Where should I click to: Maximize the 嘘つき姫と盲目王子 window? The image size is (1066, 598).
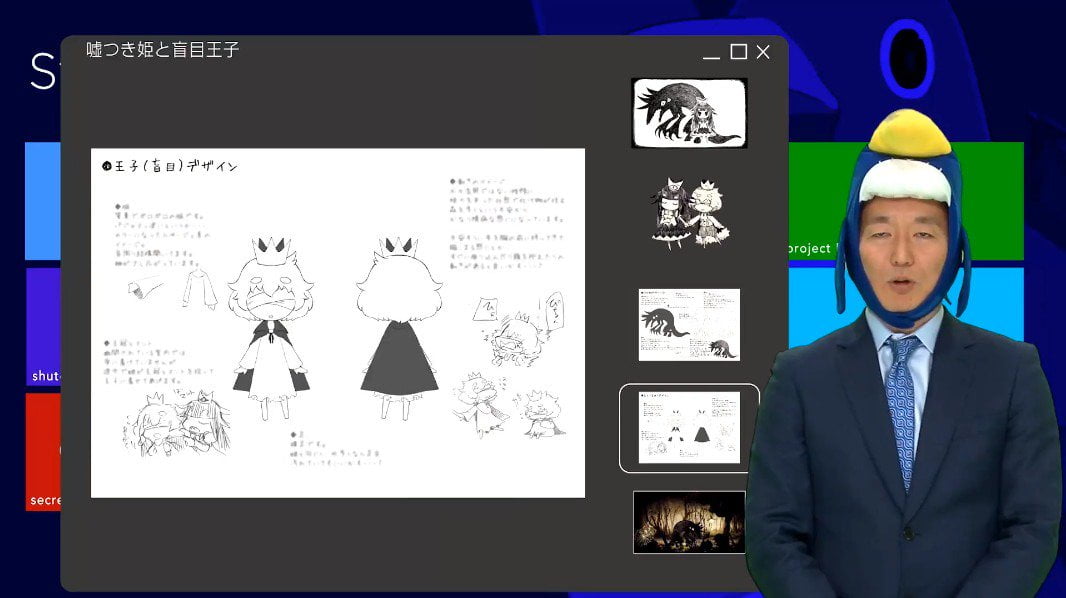[x=738, y=52]
